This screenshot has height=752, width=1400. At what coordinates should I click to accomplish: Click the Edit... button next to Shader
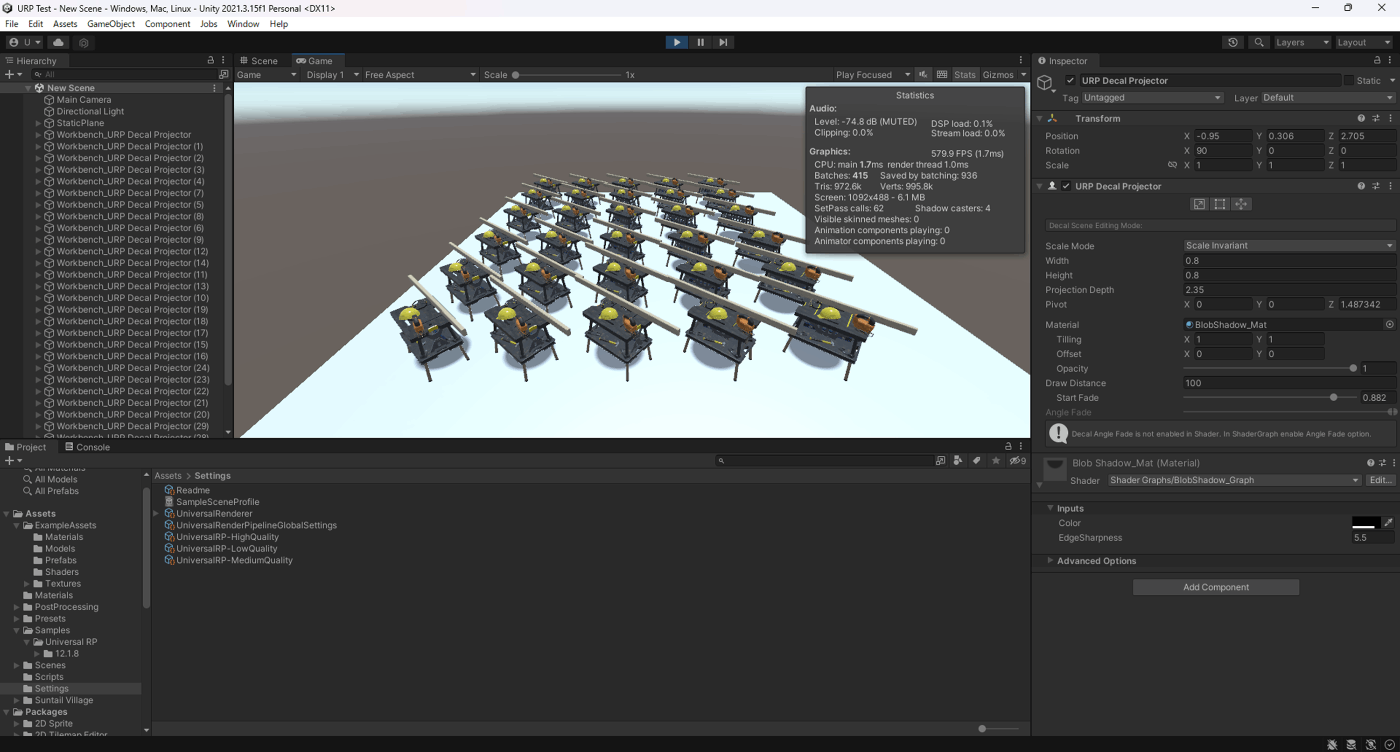click(x=1381, y=480)
